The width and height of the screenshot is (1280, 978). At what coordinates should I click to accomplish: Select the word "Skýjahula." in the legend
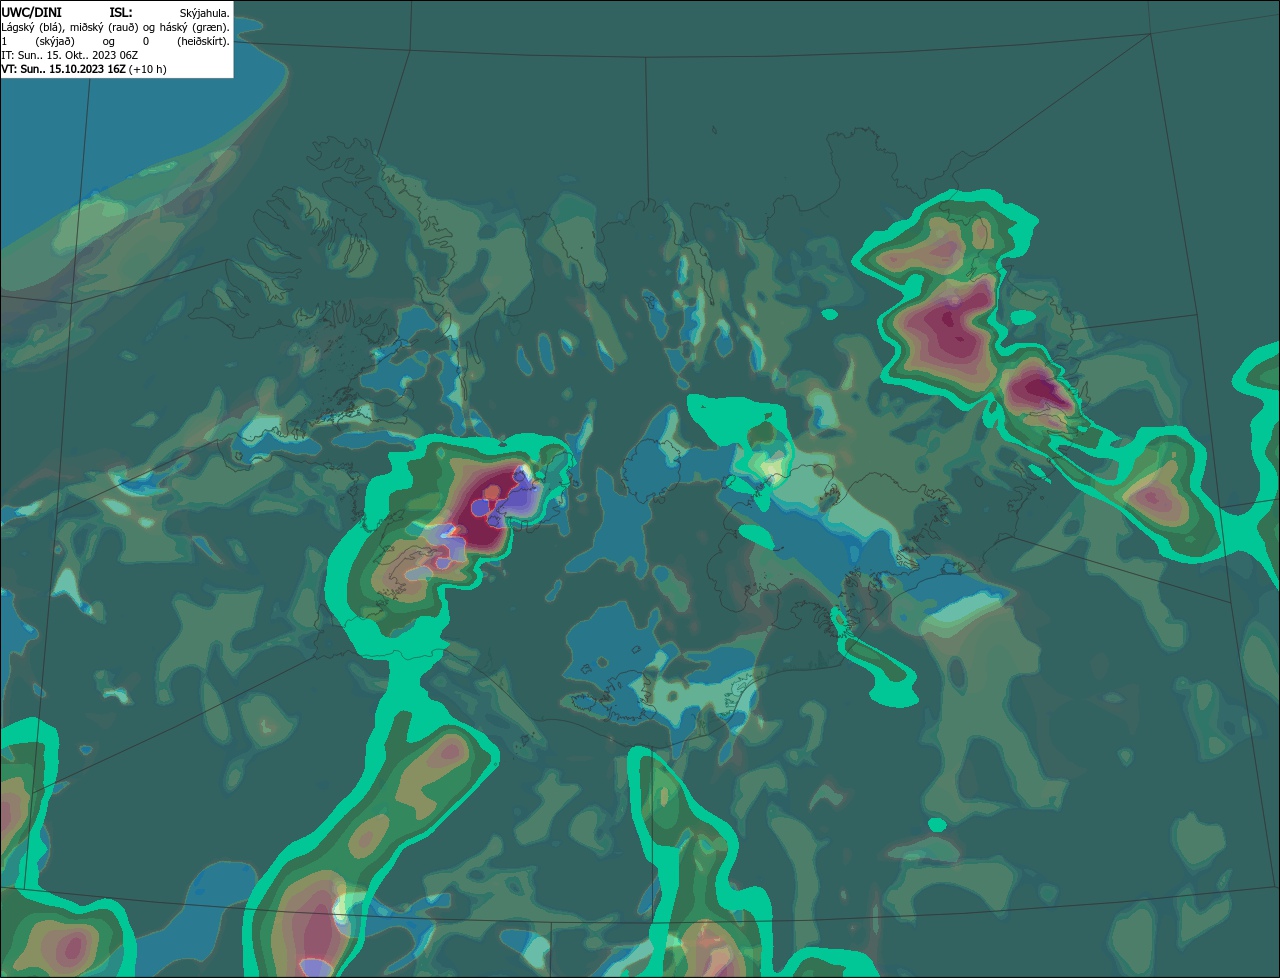coord(204,14)
